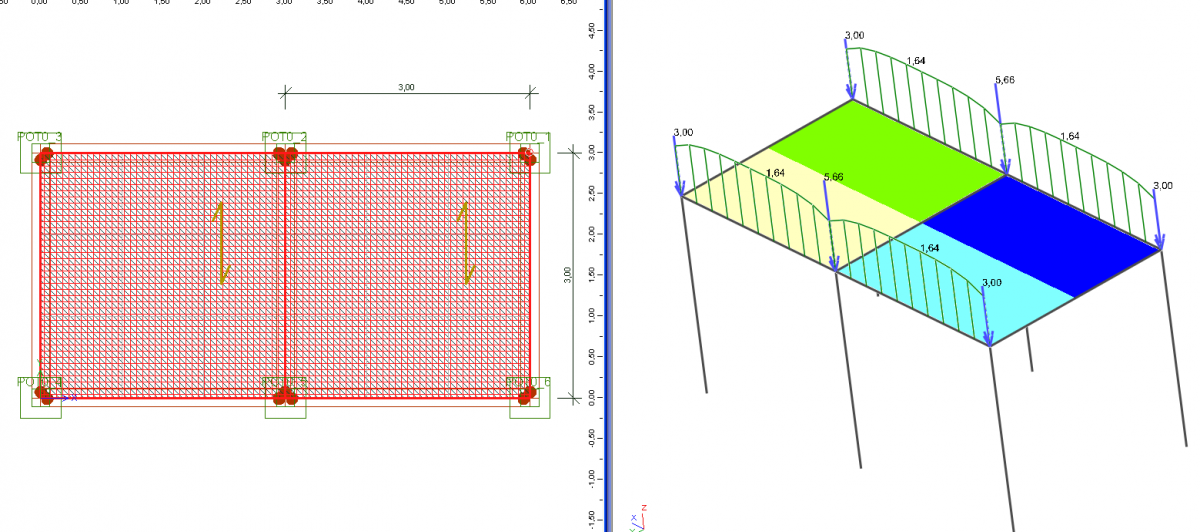The height and width of the screenshot is (532, 1200).
Task: Click the 3,00 load value at the far left corner
Action: click(x=683, y=133)
